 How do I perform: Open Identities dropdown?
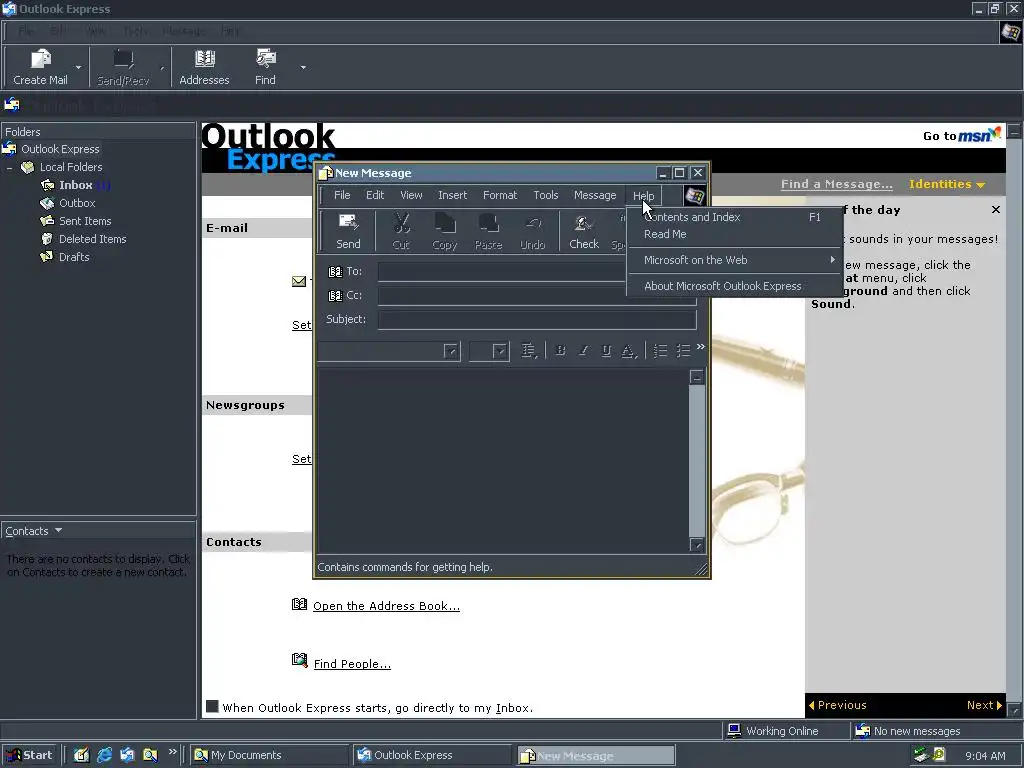(947, 184)
